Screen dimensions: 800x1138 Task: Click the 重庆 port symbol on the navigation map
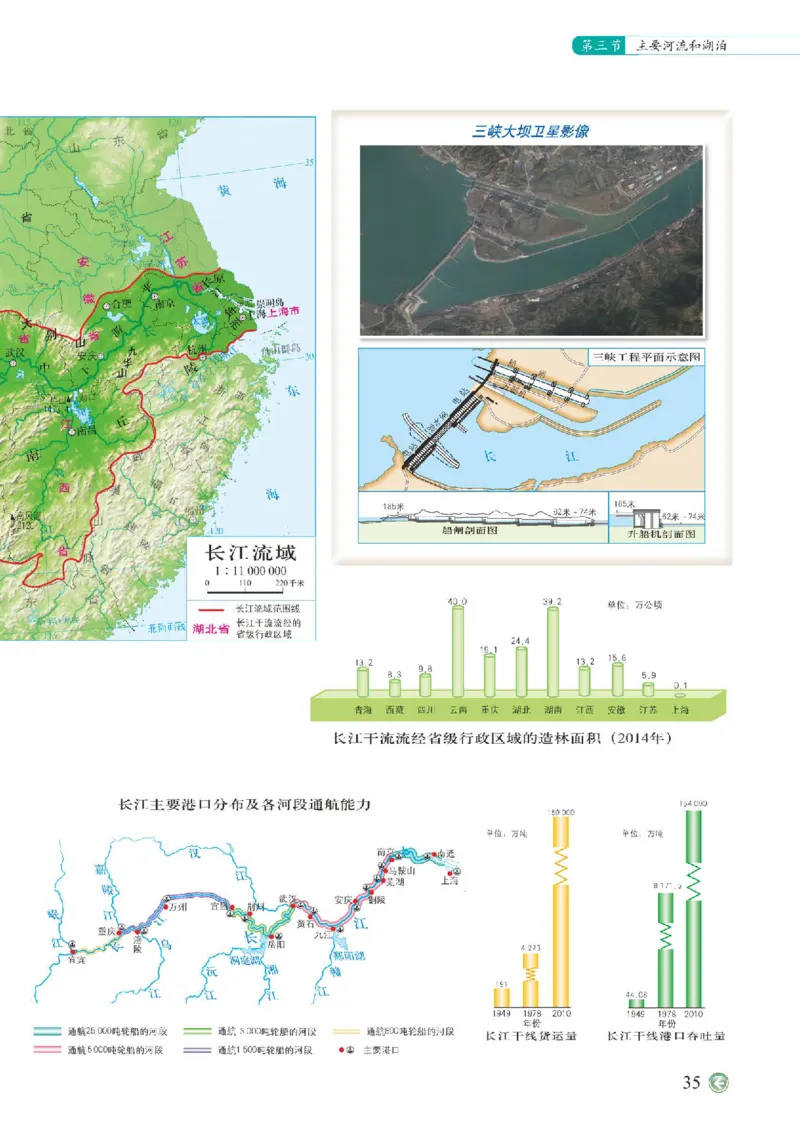[x=119, y=931]
